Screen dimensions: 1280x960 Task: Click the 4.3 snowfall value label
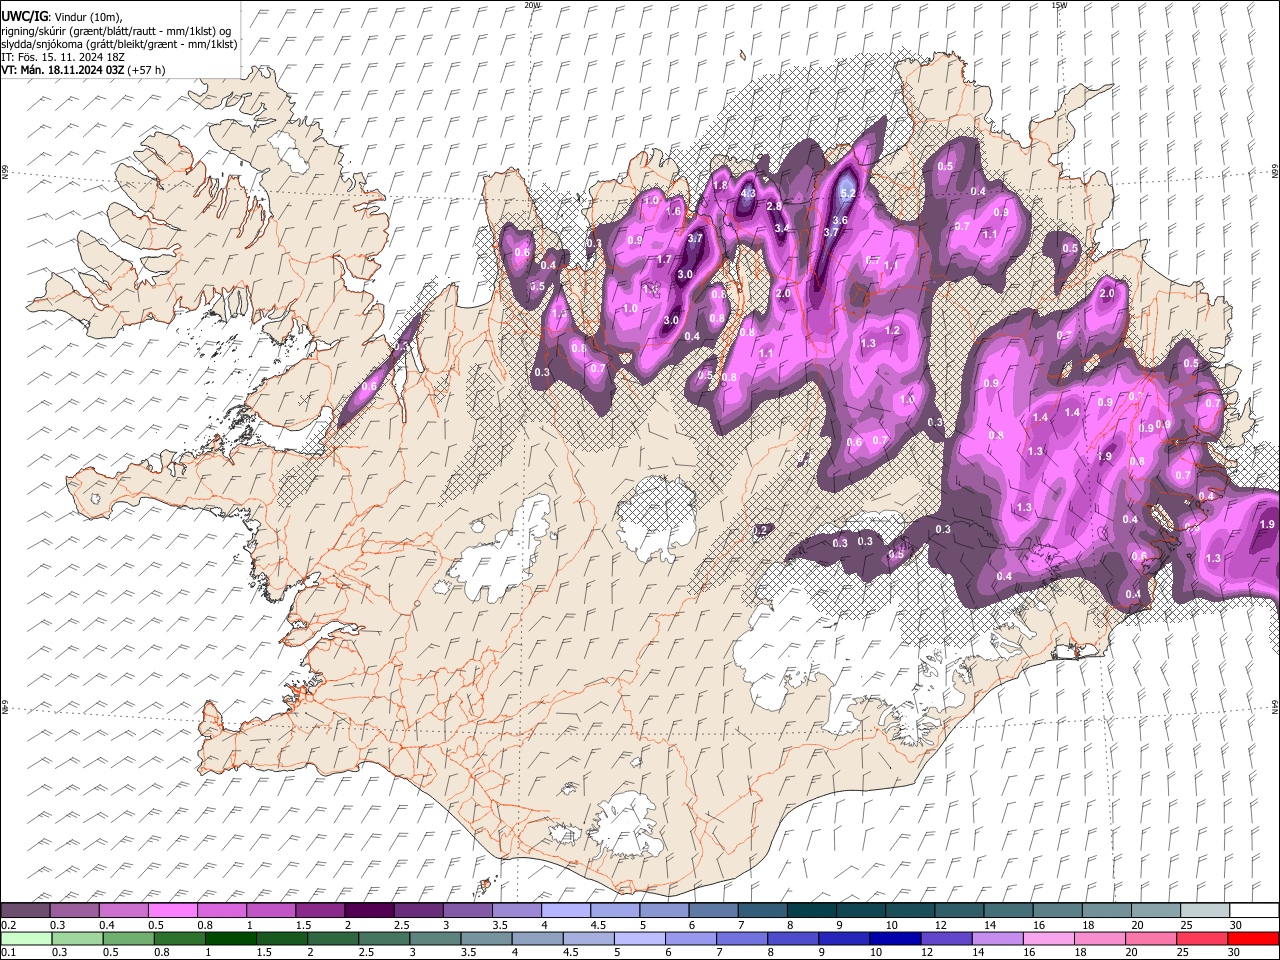click(x=748, y=194)
